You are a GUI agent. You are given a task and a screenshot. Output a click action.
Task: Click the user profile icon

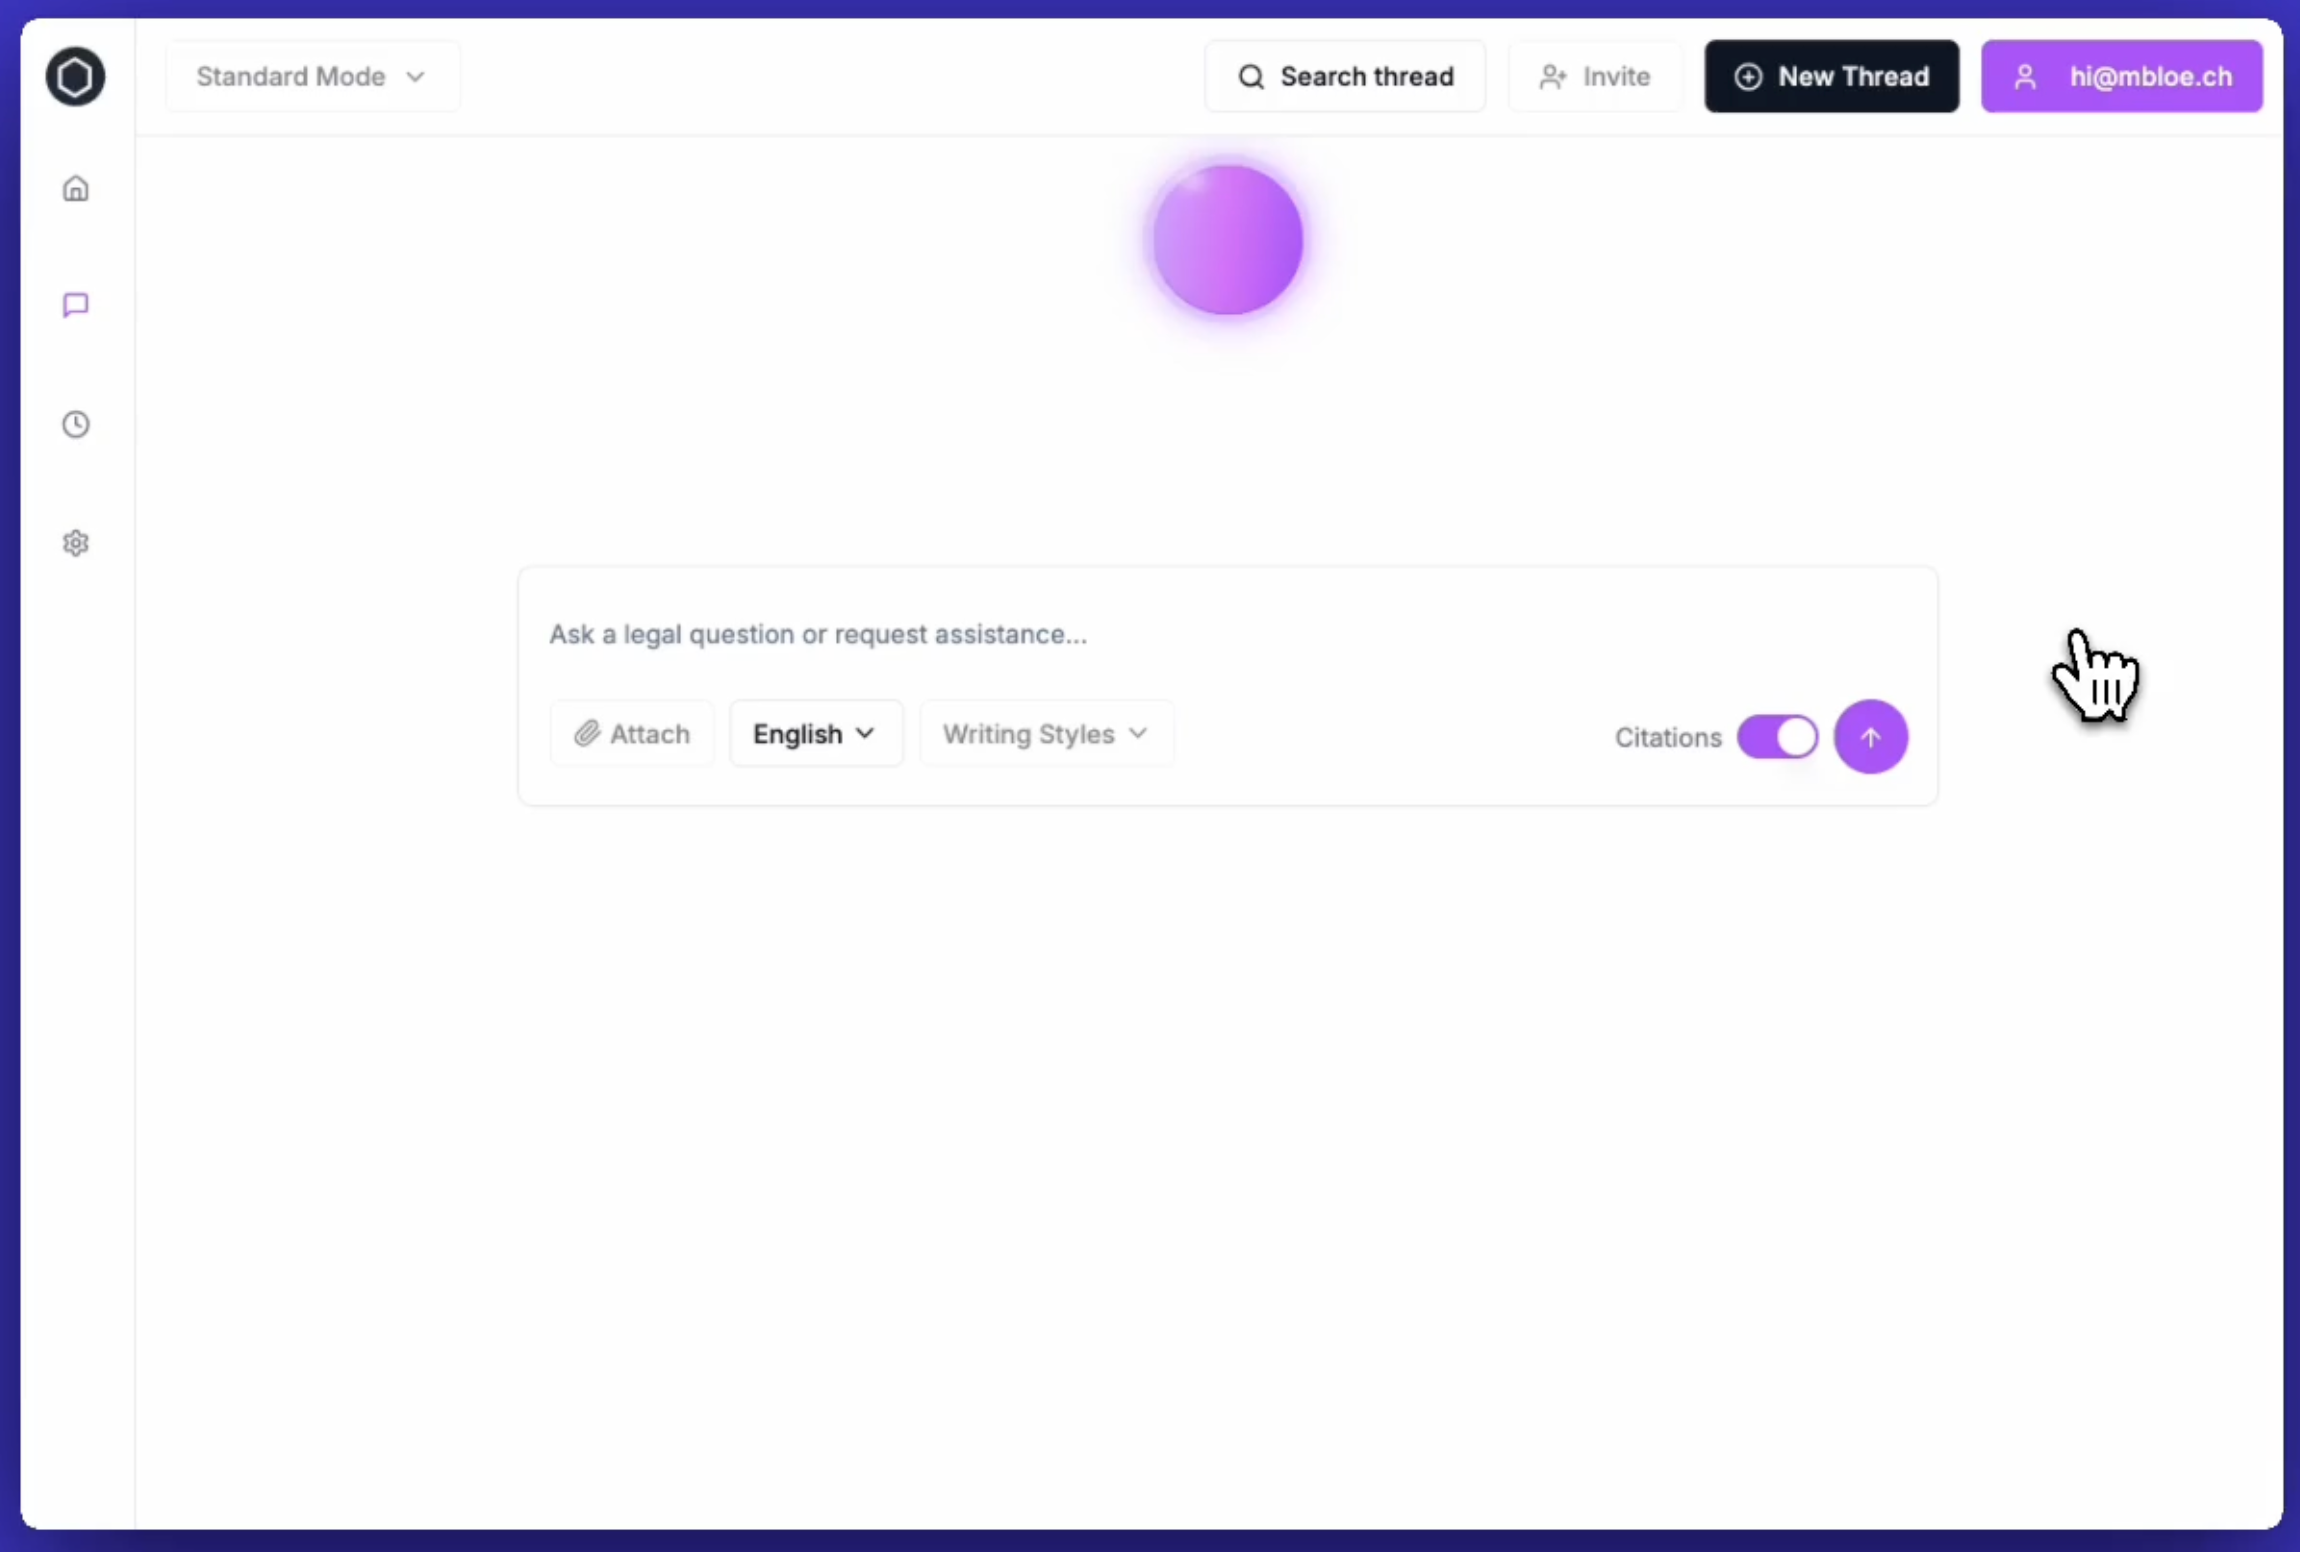2024,76
